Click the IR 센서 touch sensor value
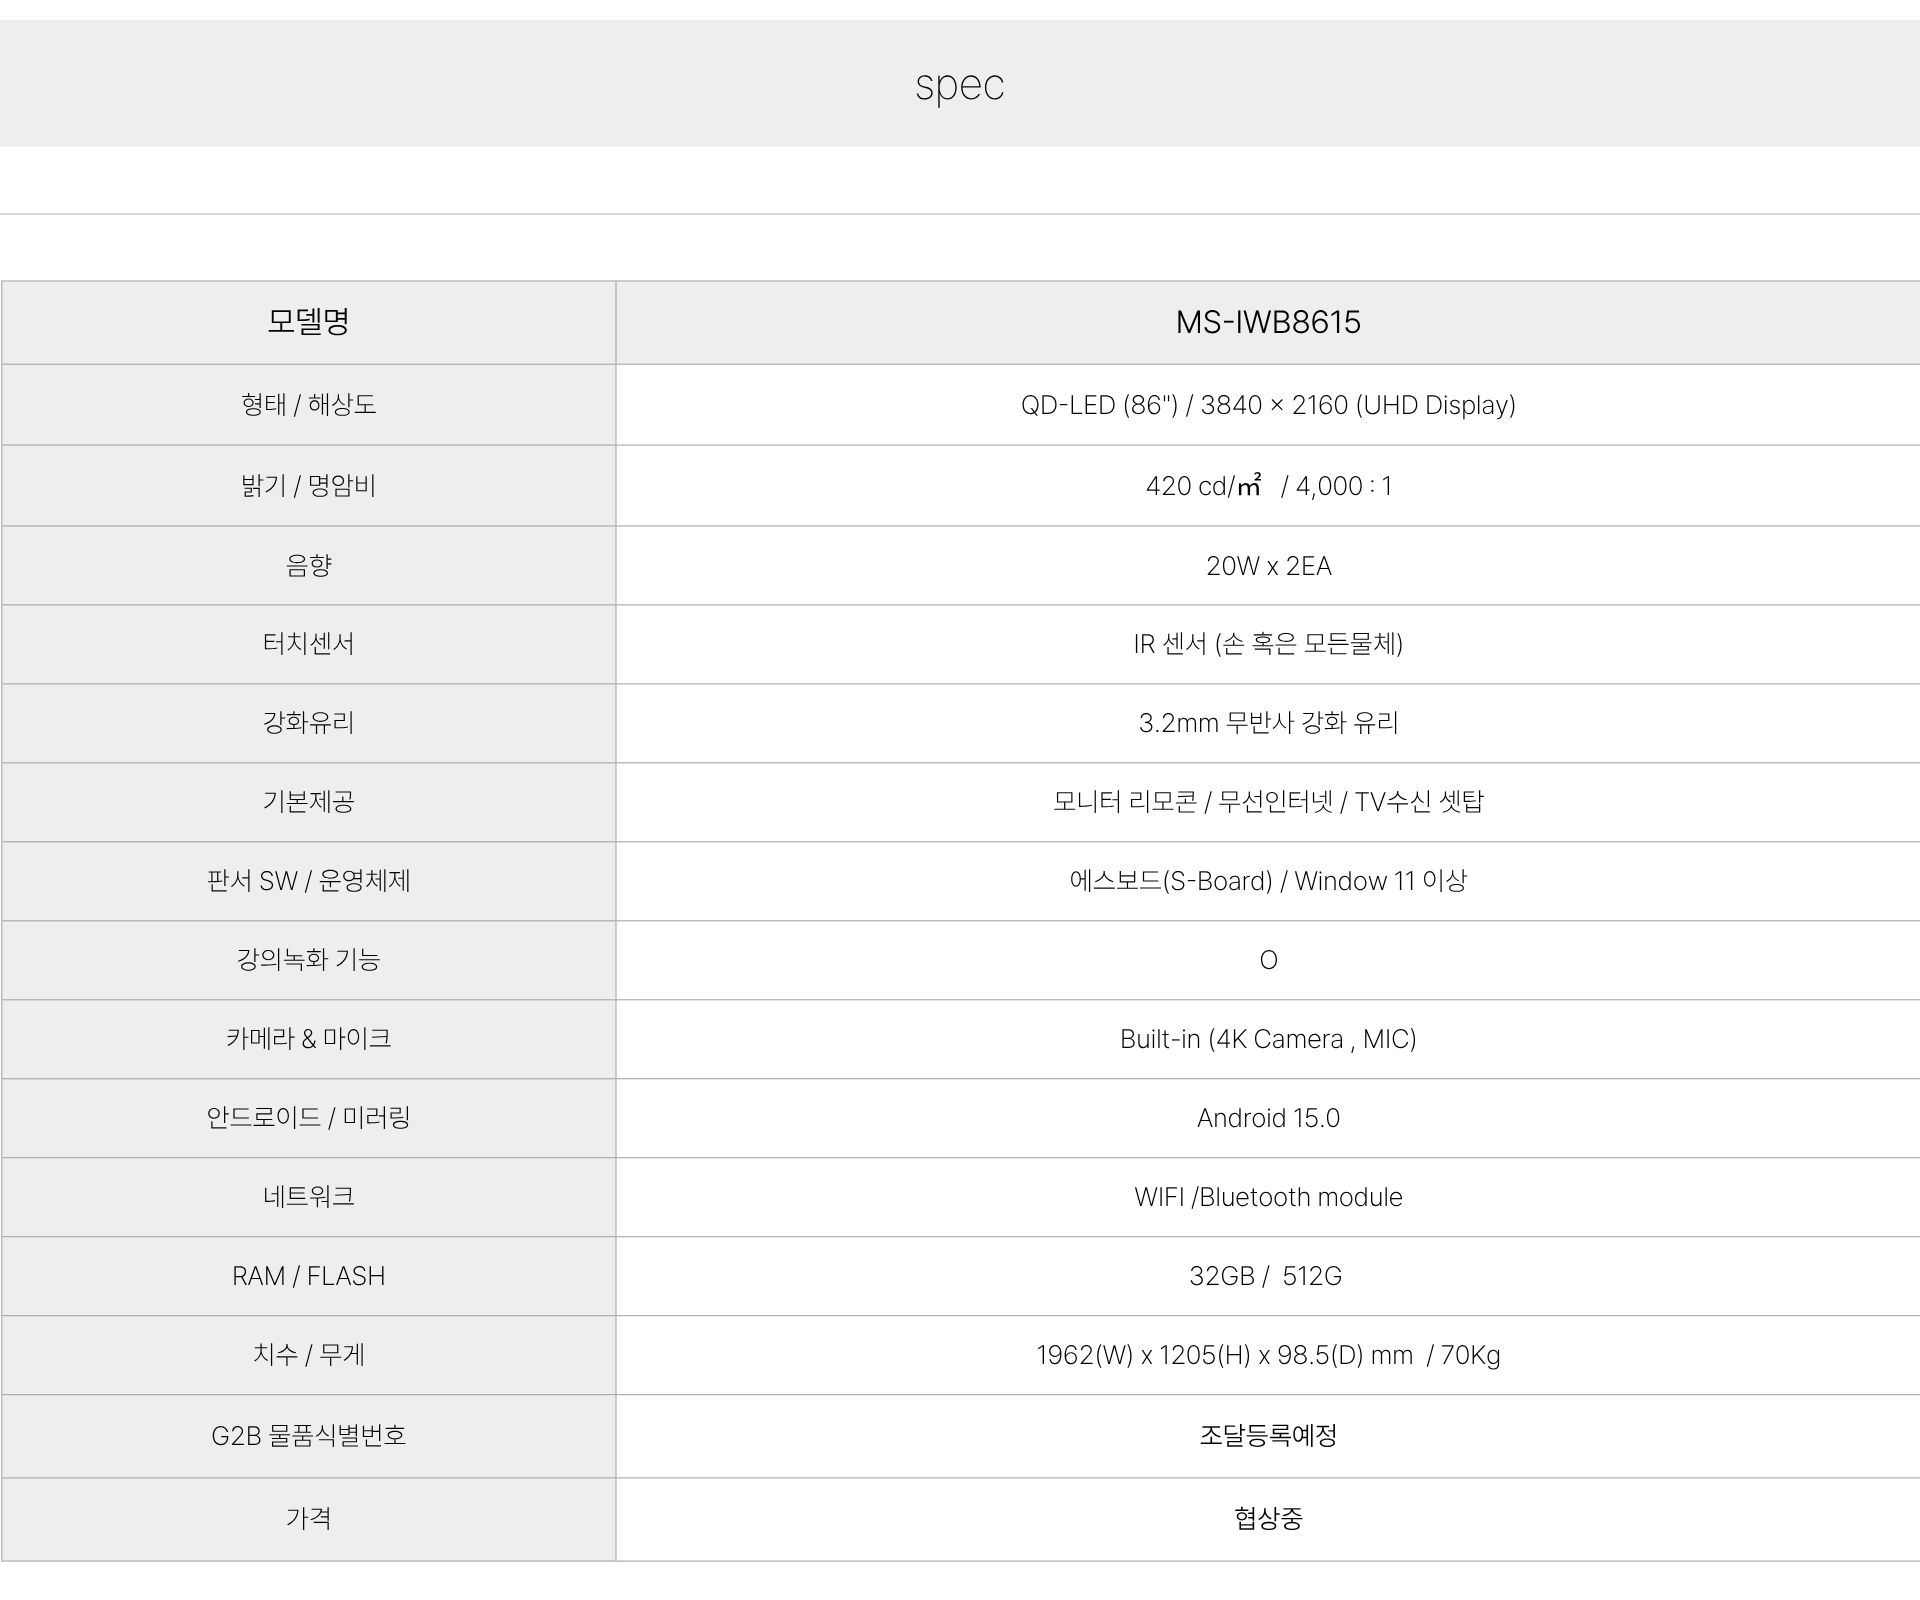 click(x=1267, y=644)
